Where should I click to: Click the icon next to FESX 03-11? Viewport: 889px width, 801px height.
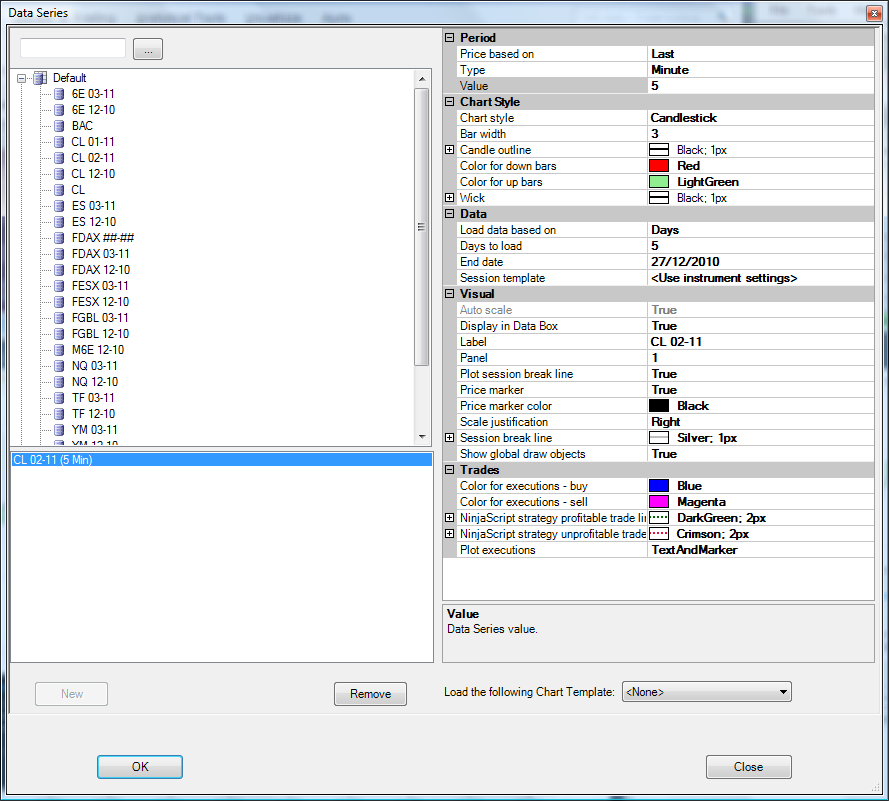[x=59, y=286]
